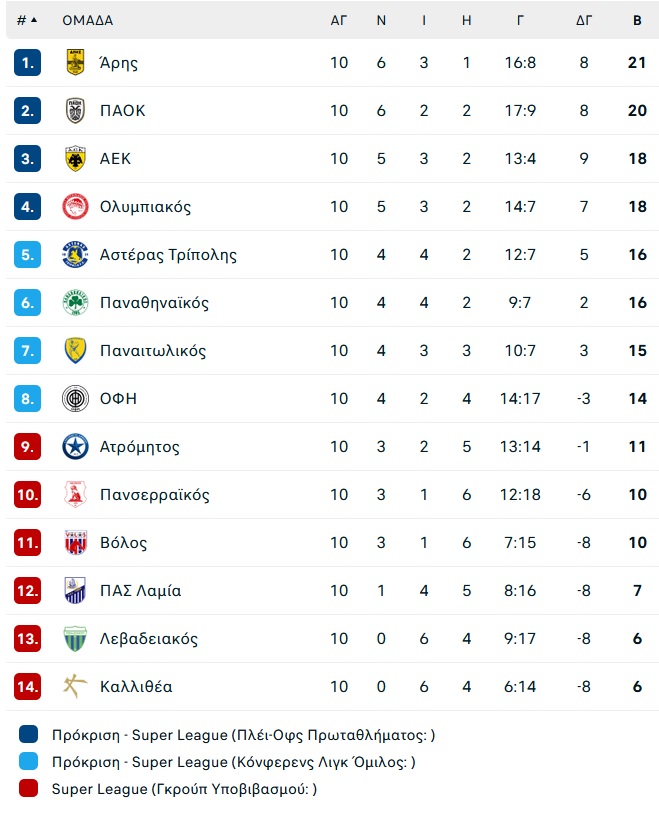Viewport: 659px width, 817px height.
Task: Click the red position 14 rank badge
Action: (27, 686)
